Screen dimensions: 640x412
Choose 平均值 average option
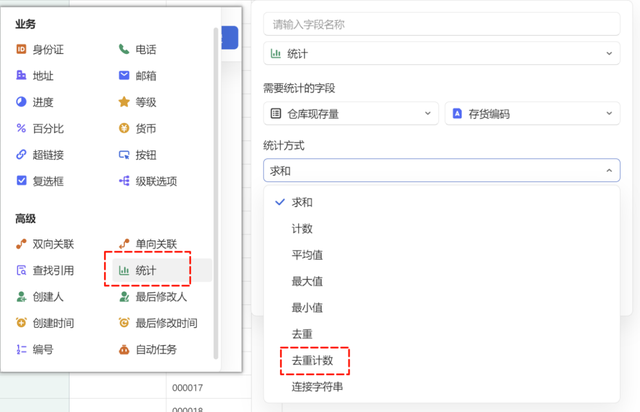(442, 255)
